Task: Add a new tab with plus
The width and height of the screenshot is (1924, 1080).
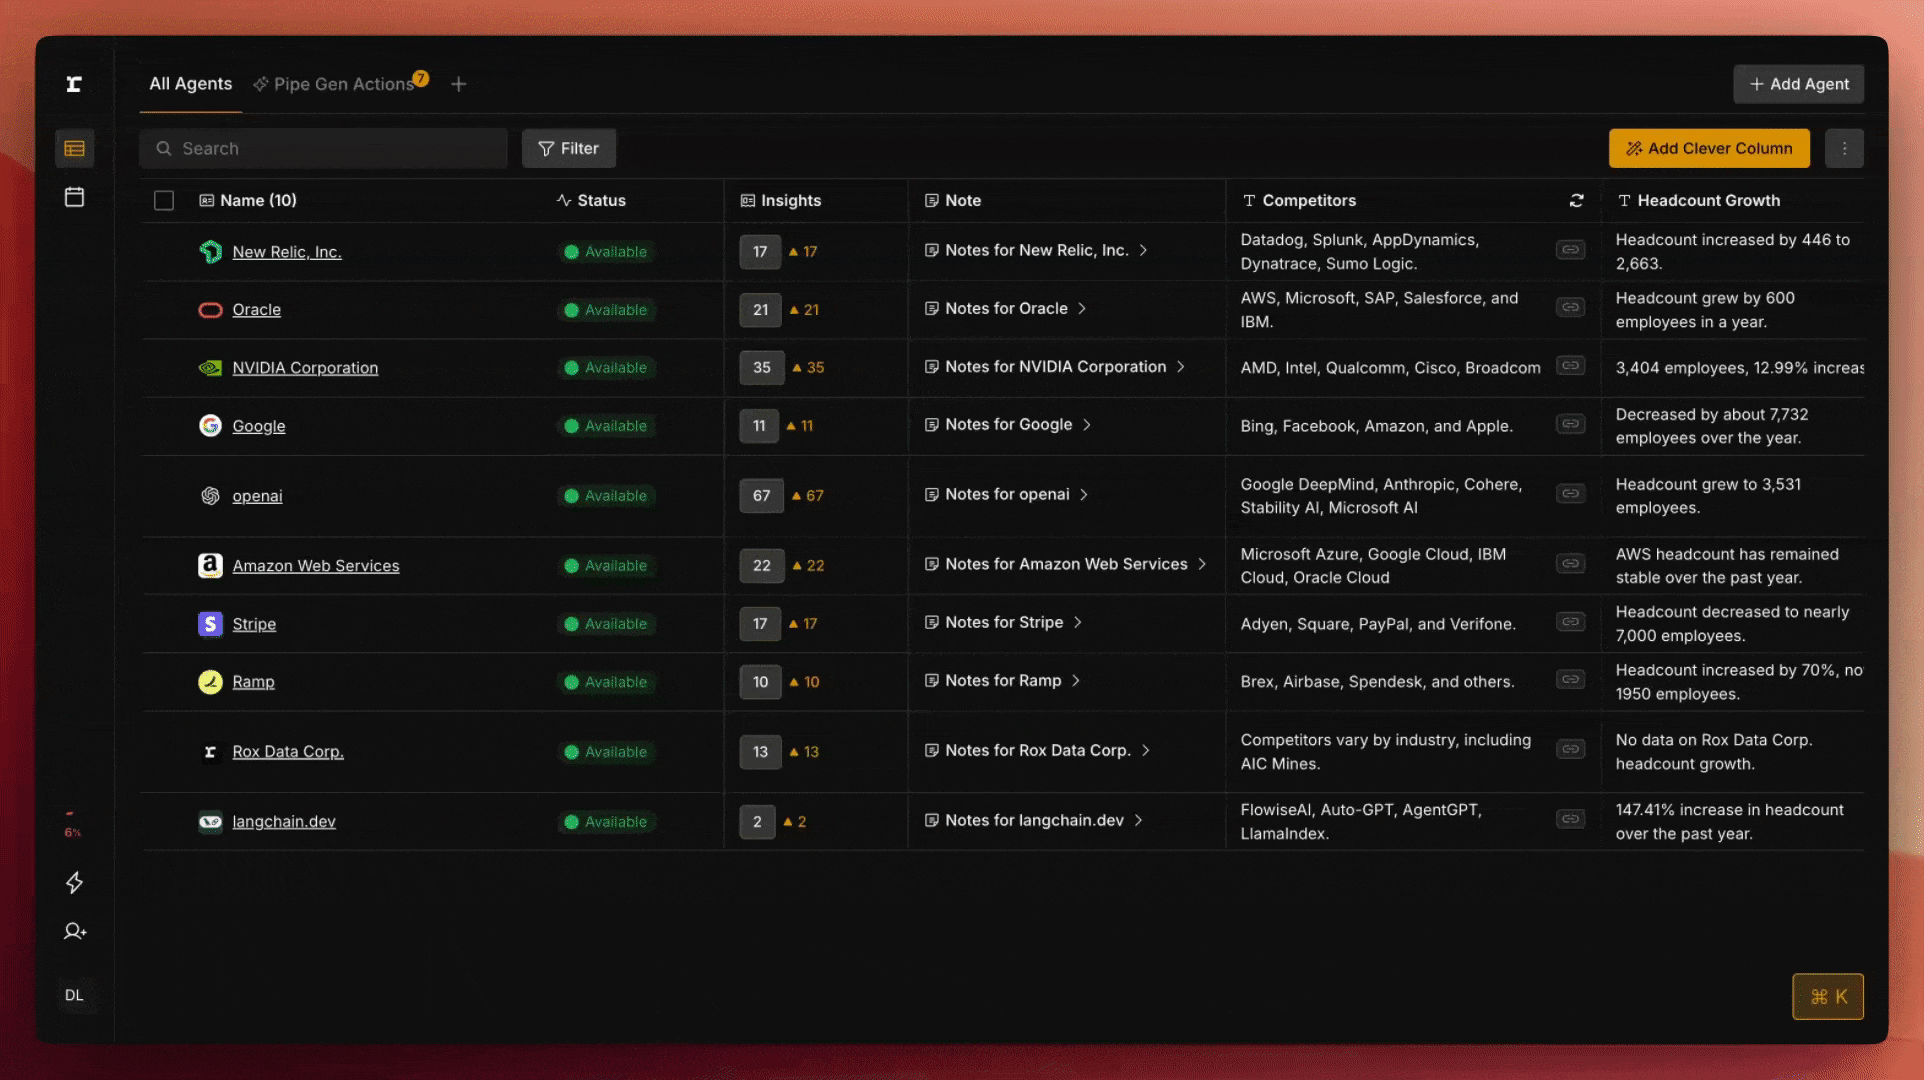Action: tap(458, 84)
